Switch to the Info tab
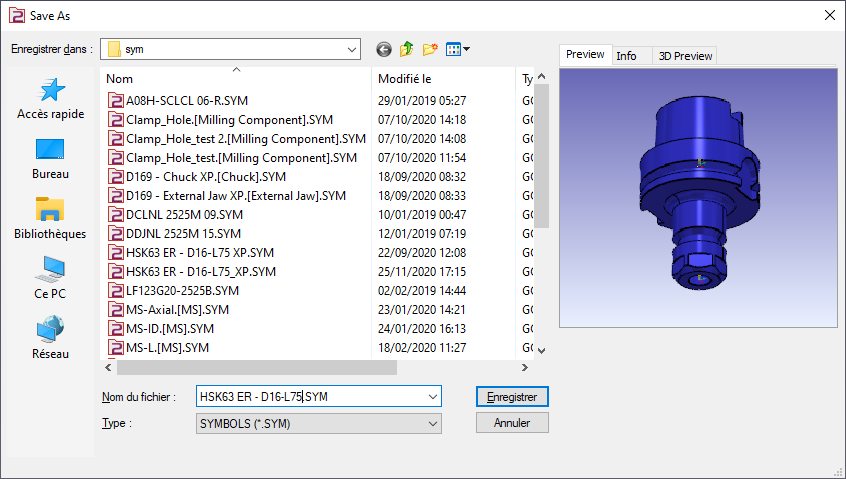Image resolution: width=846 pixels, height=479 pixels. 626,56
